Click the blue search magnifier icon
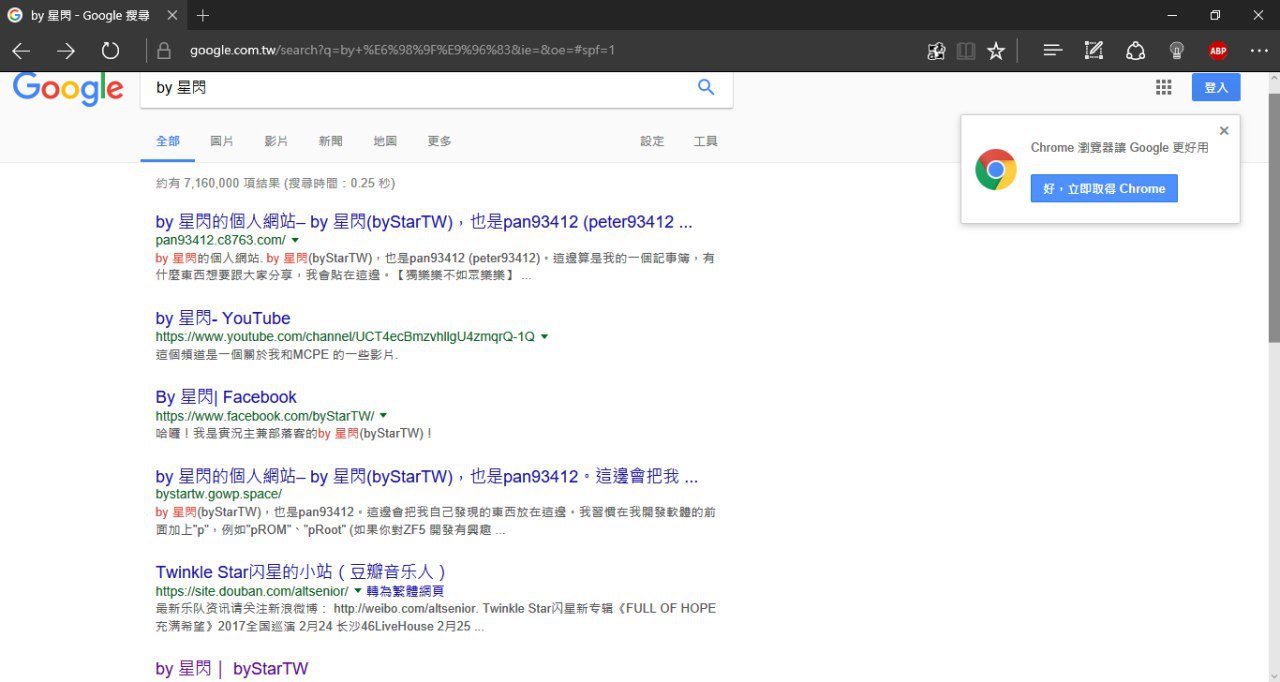This screenshot has height=682, width=1280. point(706,88)
